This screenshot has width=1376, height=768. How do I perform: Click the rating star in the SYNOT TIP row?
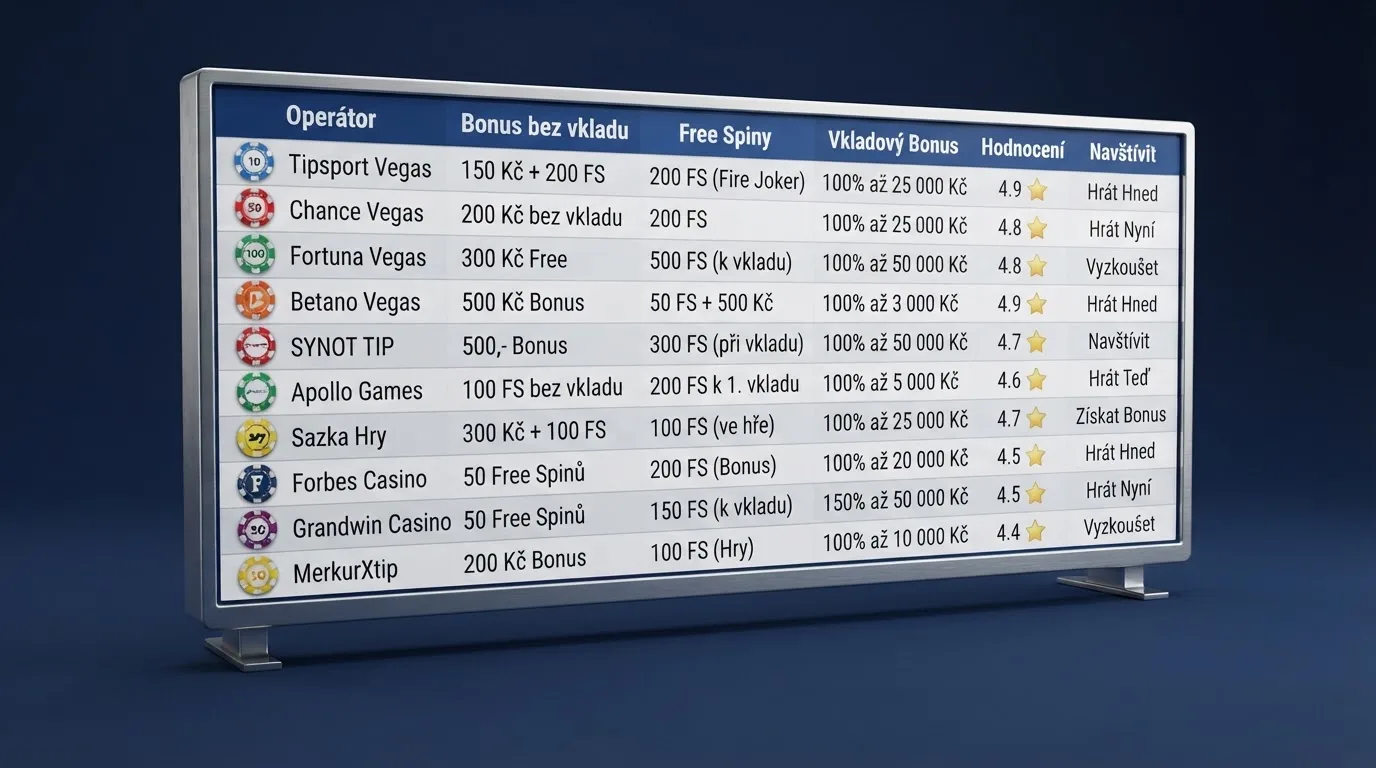1036,342
